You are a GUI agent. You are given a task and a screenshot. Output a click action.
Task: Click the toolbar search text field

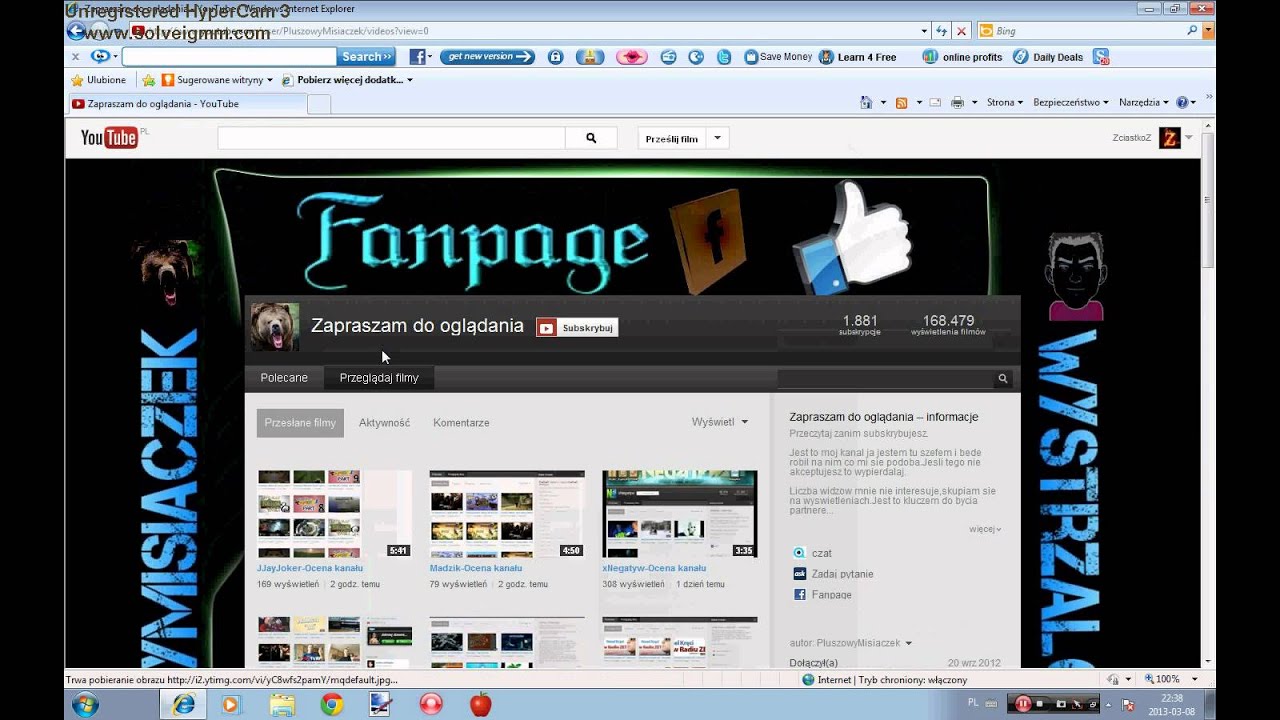[x=229, y=57]
